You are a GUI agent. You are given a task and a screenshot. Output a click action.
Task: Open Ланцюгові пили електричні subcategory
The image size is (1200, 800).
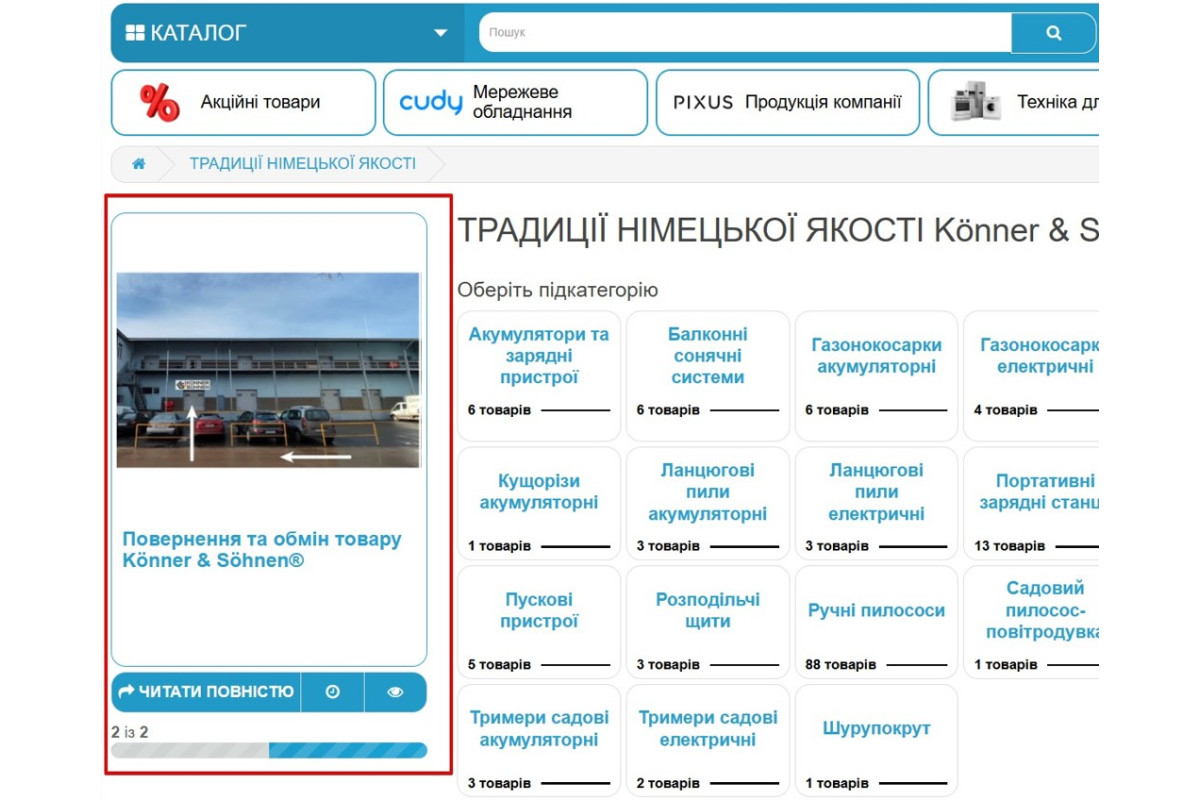click(877, 492)
